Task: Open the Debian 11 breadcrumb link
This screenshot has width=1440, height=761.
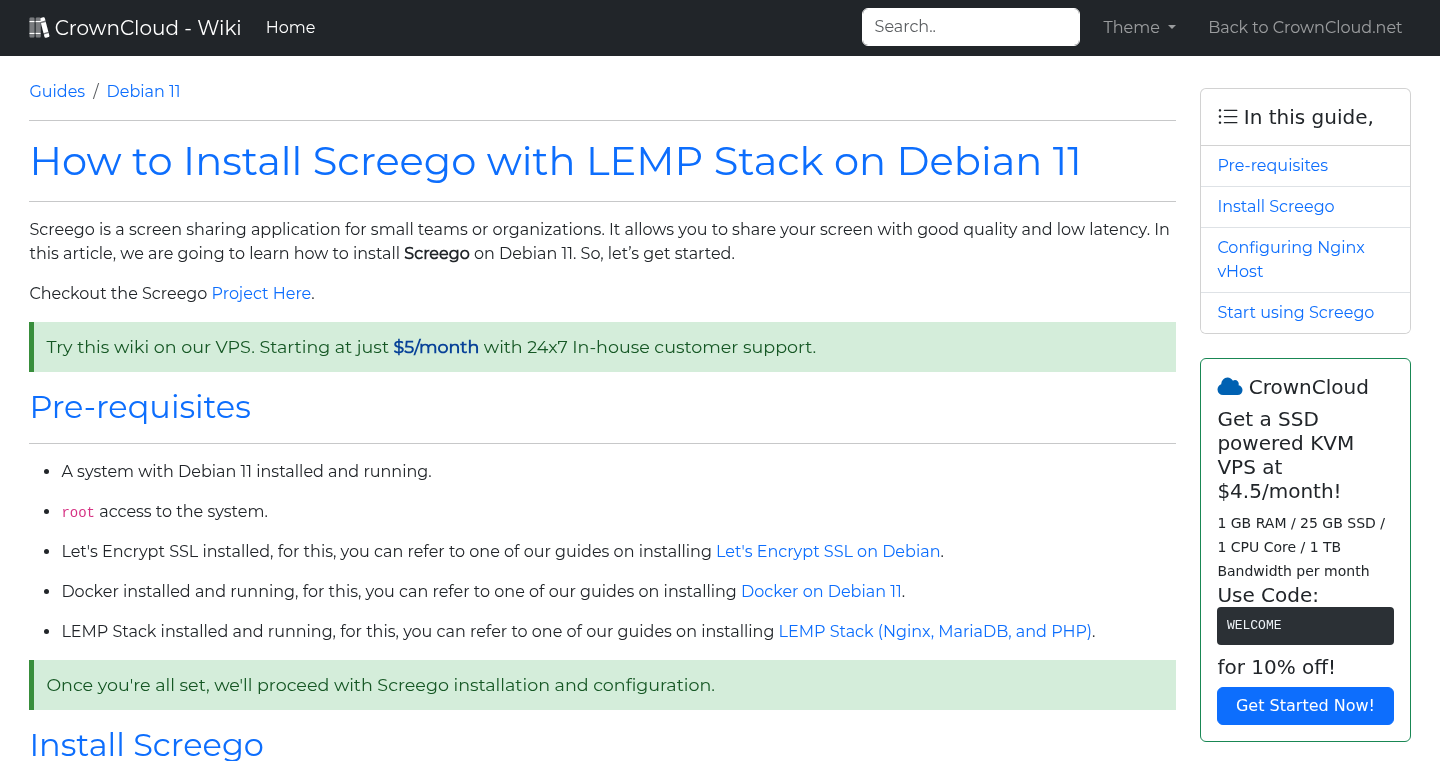Action: coord(143,92)
